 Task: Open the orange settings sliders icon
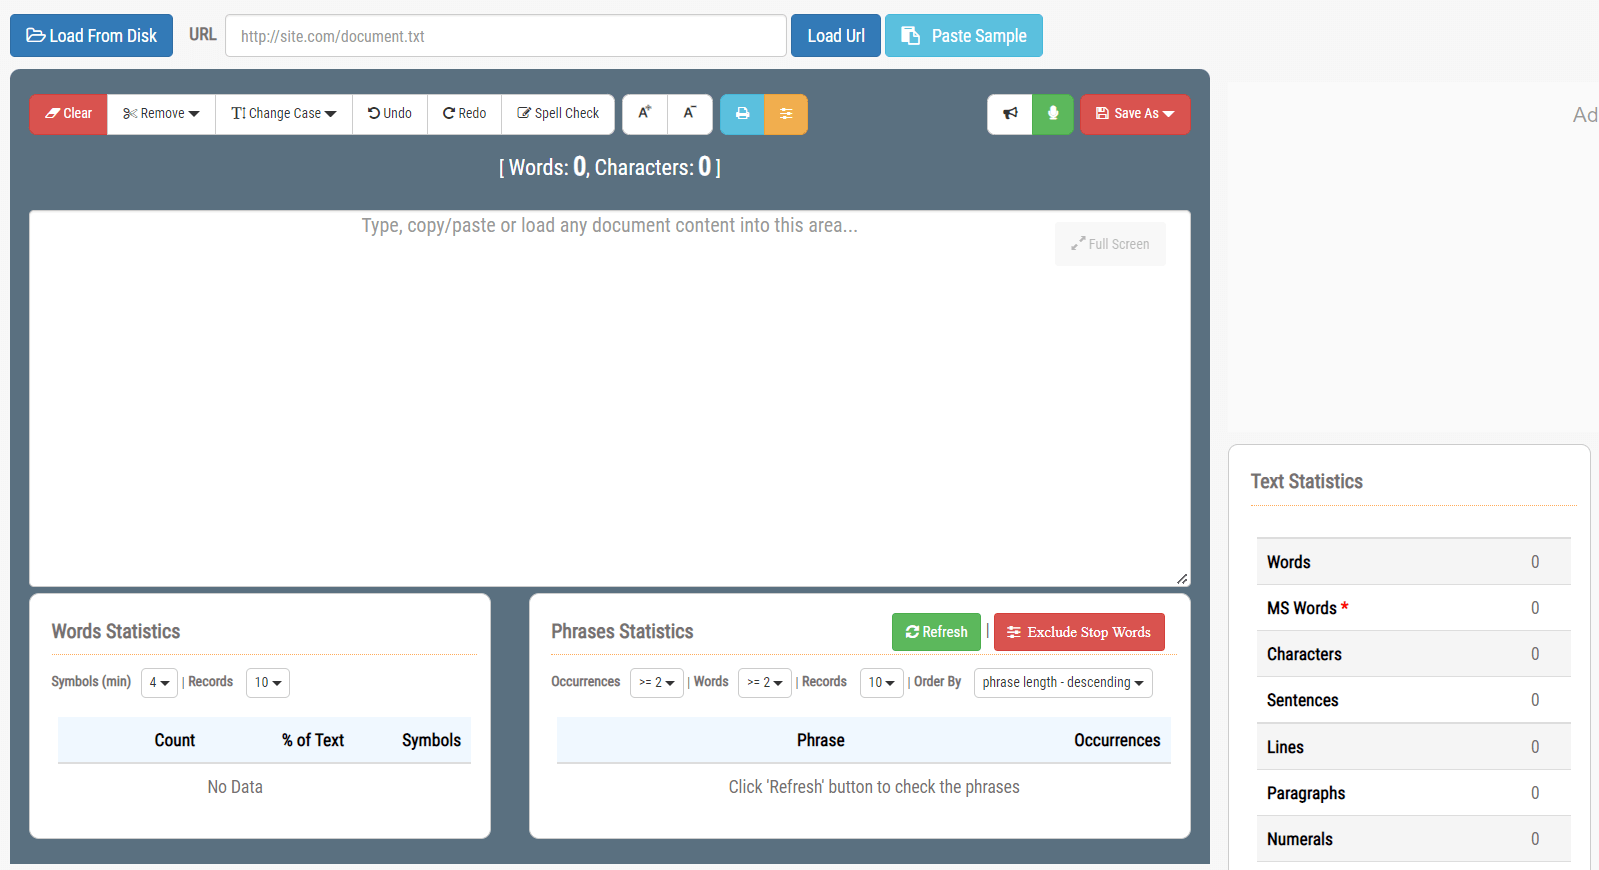(786, 114)
